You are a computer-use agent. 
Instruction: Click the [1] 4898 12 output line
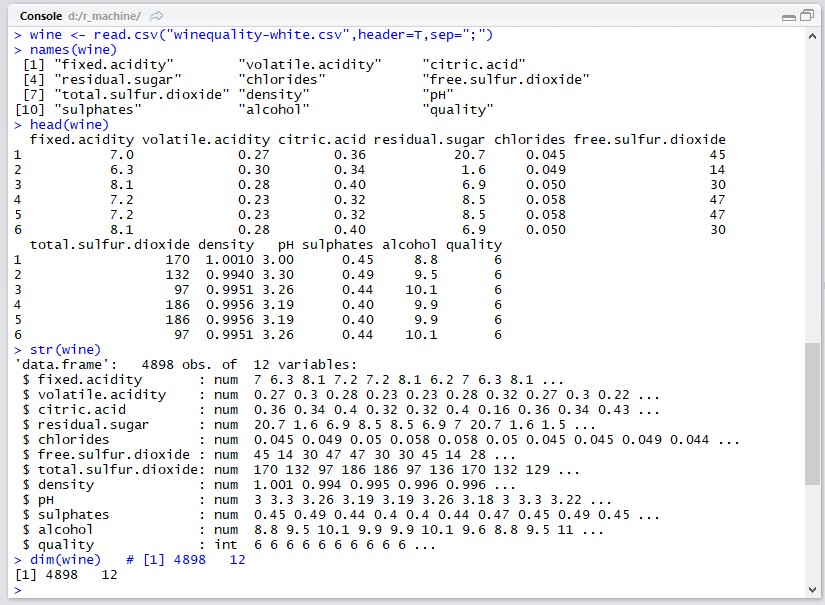pyautogui.click(x=66, y=575)
